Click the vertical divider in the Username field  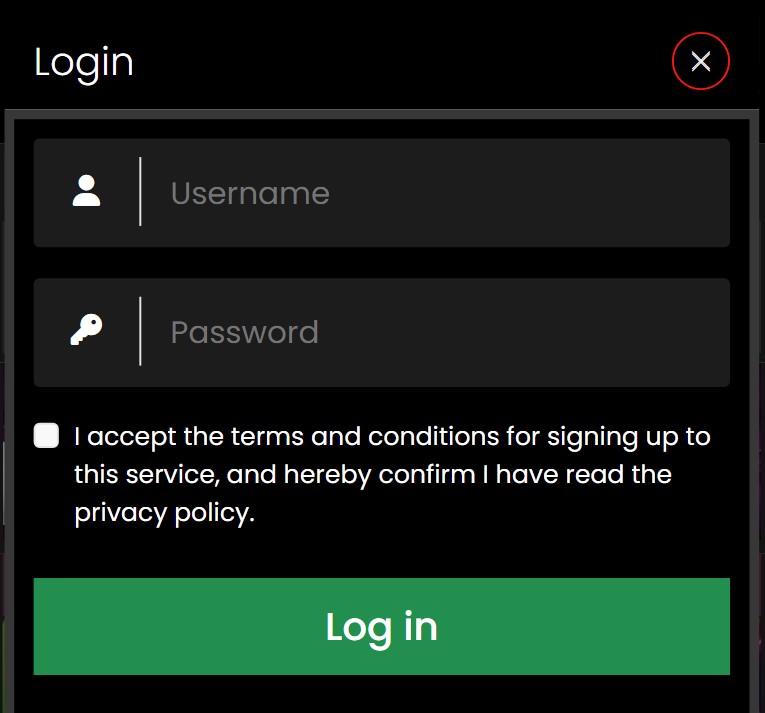click(141, 191)
